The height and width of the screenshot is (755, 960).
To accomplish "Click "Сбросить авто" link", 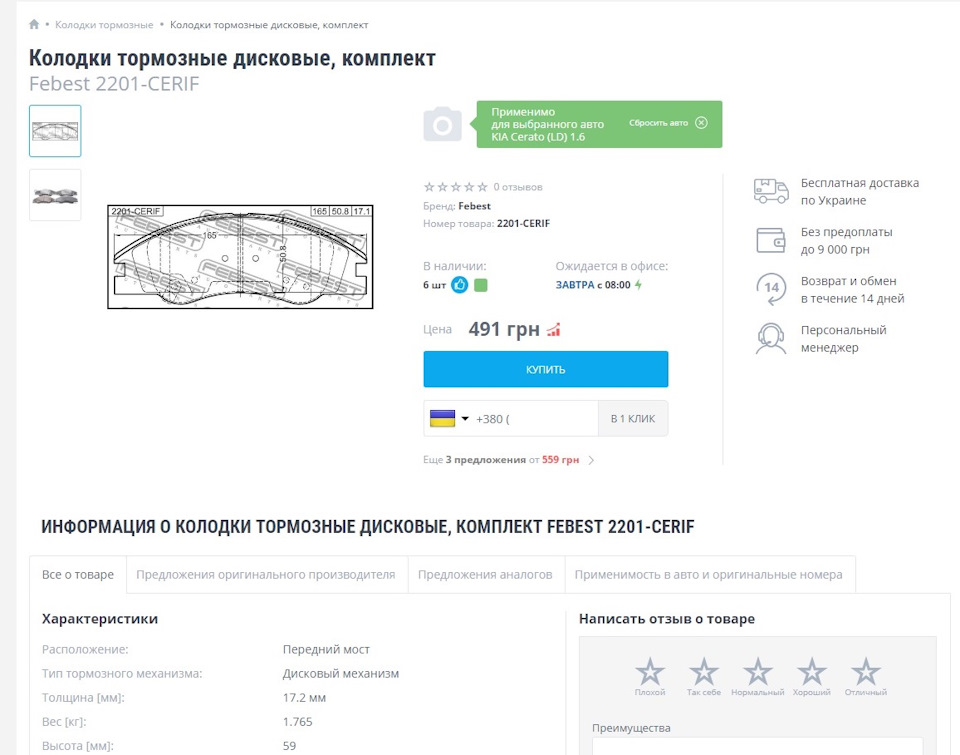I will [x=658, y=123].
